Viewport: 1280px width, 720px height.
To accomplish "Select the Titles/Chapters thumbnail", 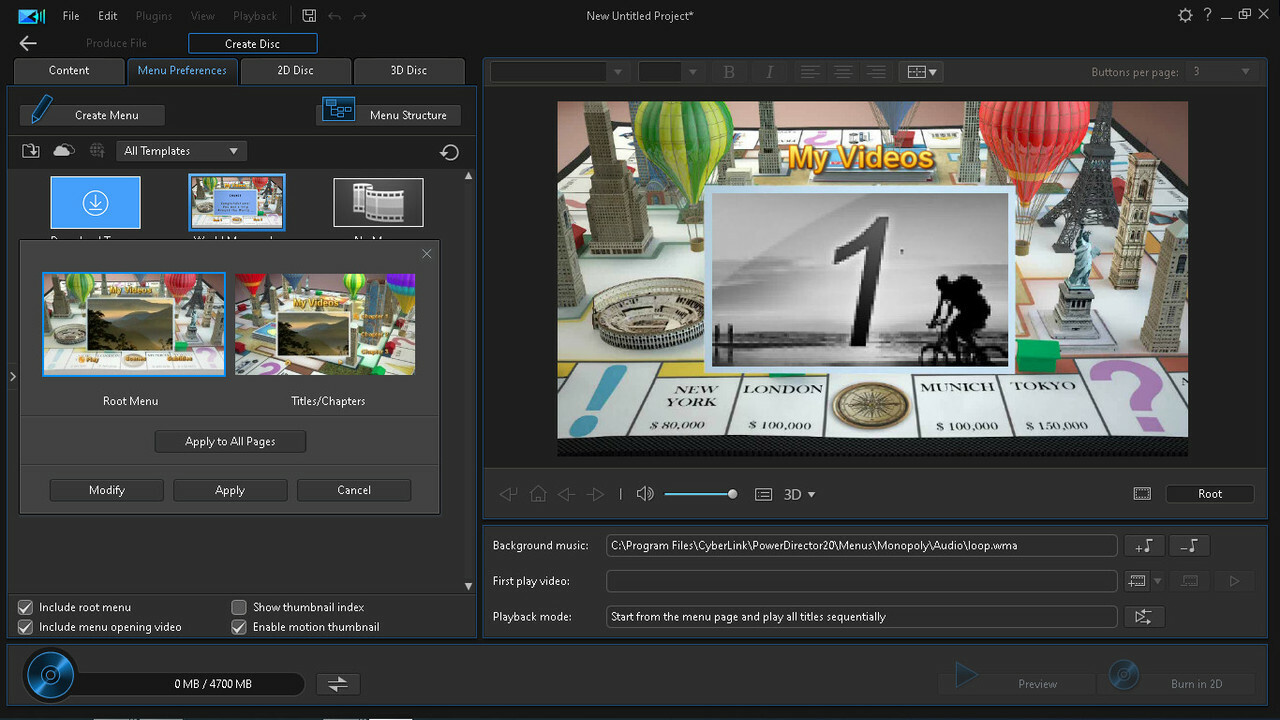I will pyautogui.click(x=325, y=325).
